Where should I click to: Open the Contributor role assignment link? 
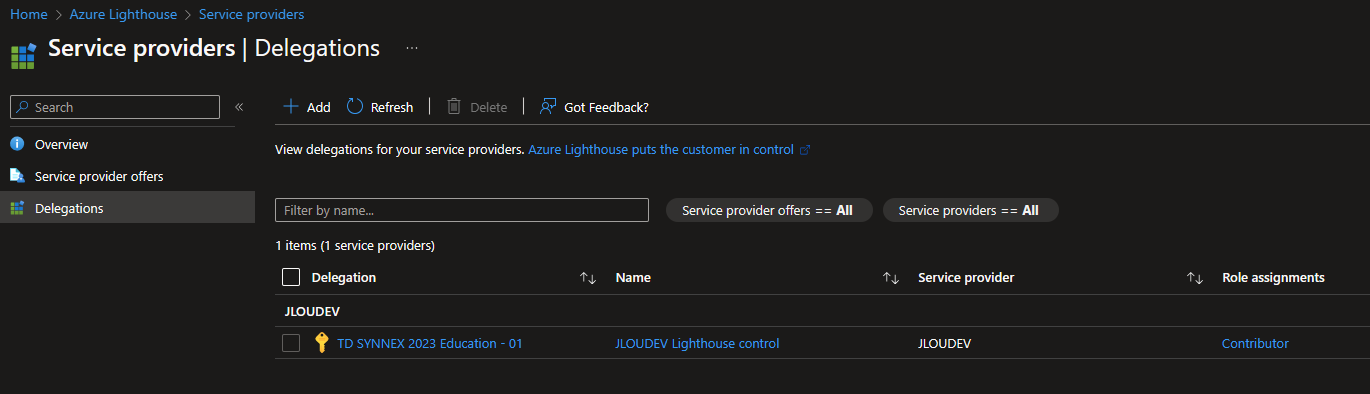point(1255,343)
